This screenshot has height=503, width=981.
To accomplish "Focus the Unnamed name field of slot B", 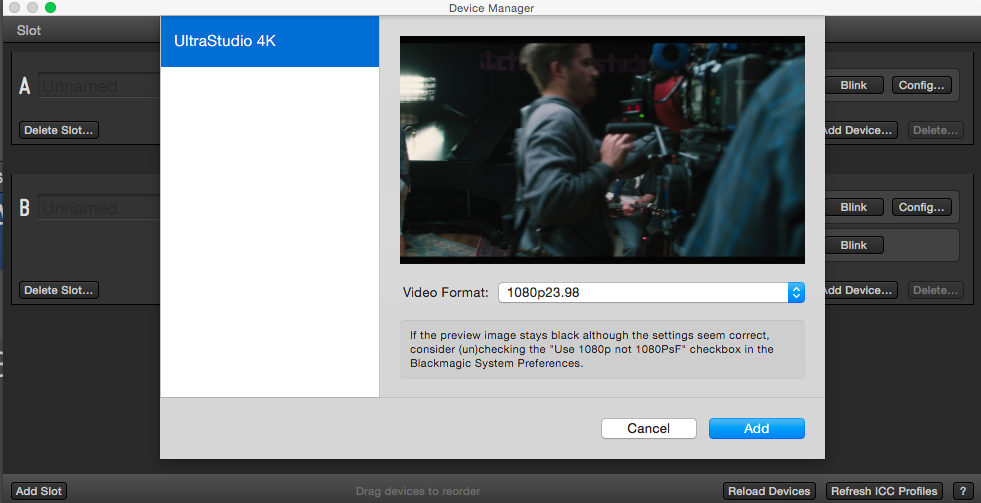I will (x=98, y=208).
